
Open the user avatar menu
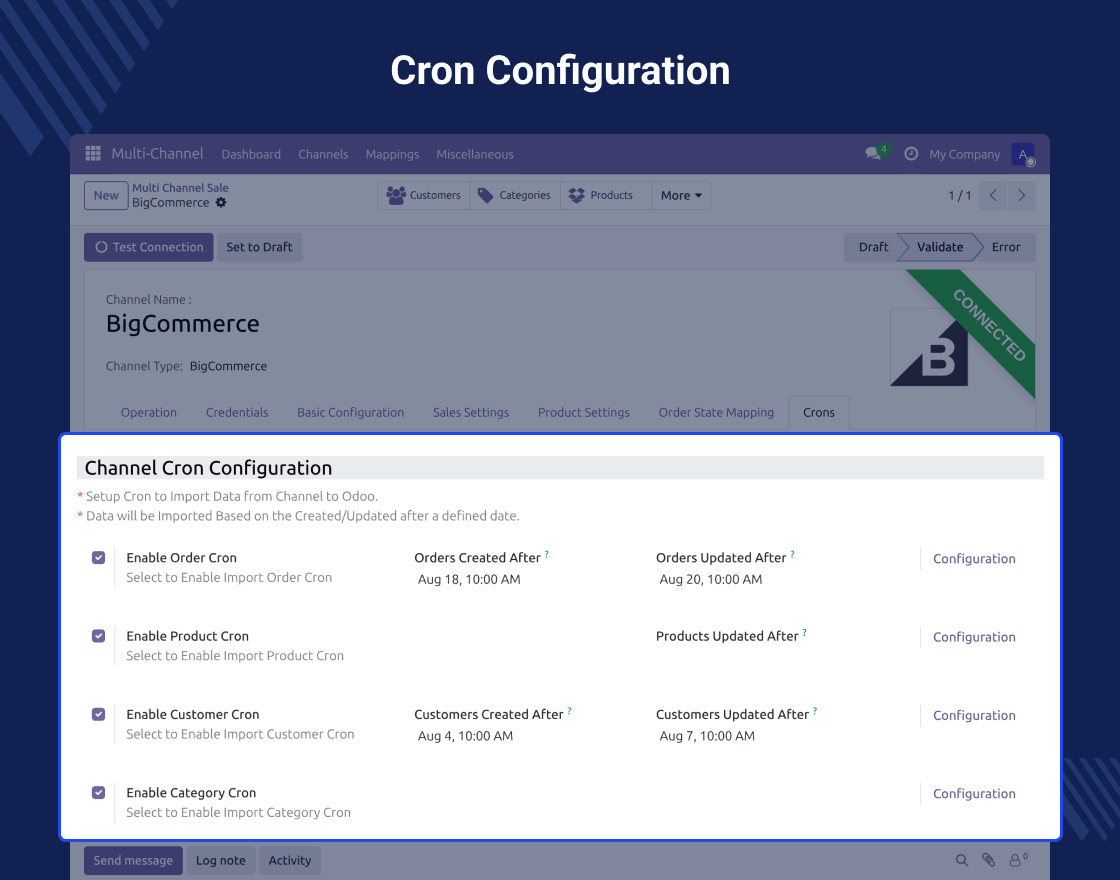[1023, 154]
